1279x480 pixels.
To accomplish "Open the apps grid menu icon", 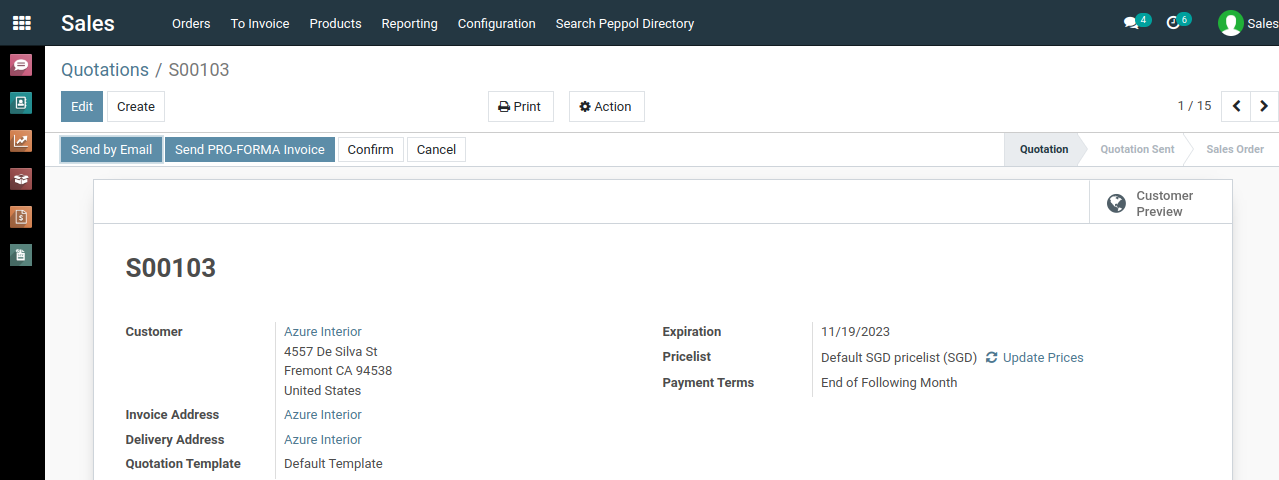I will point(21,23).
